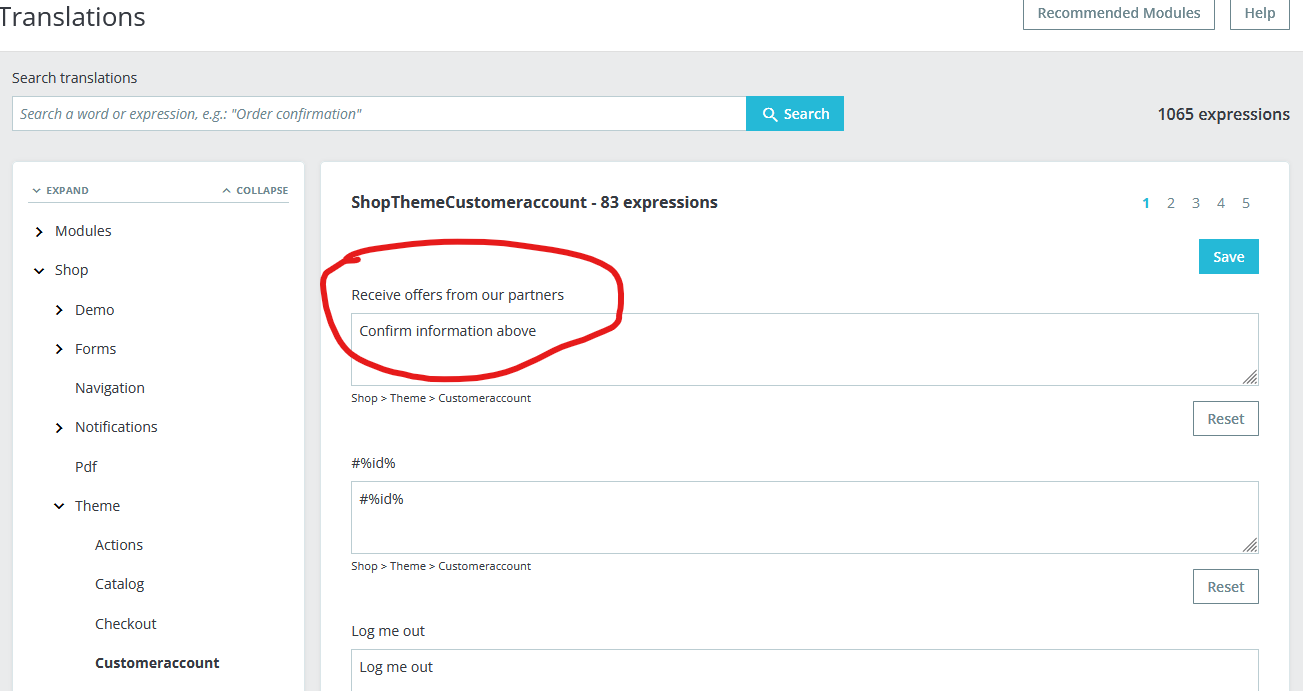The image size is (1303, 691).
Task: Go to page 2 of expressions
Action: click(1171, 203)
